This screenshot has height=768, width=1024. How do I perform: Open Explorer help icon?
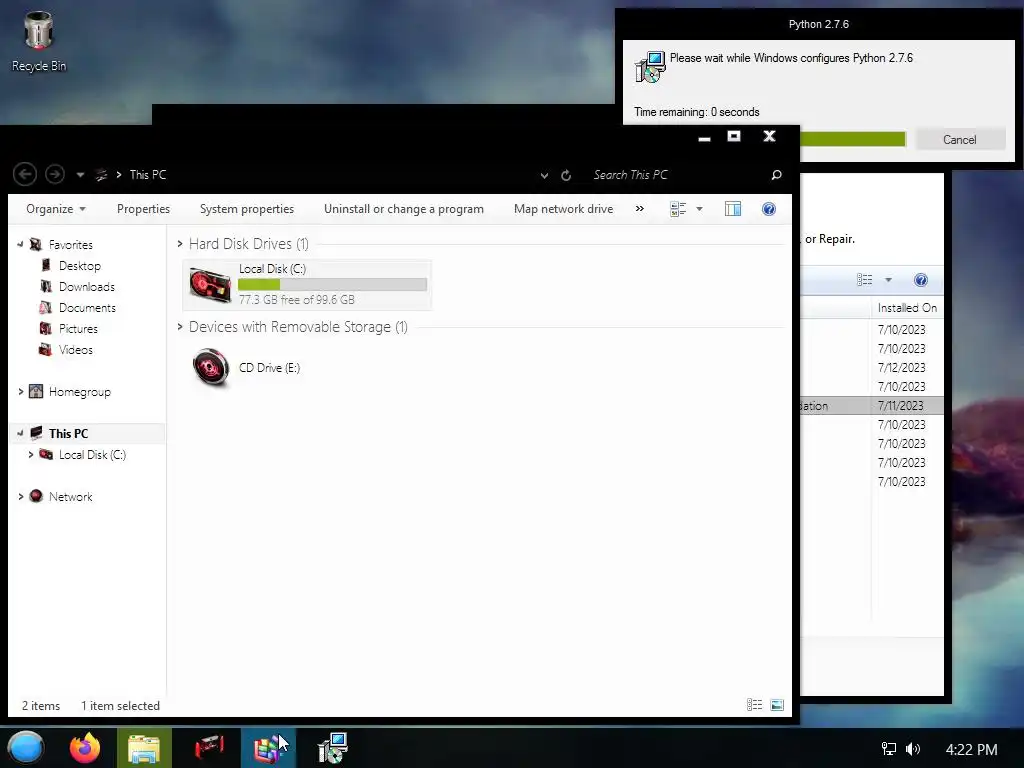point(769,209)
